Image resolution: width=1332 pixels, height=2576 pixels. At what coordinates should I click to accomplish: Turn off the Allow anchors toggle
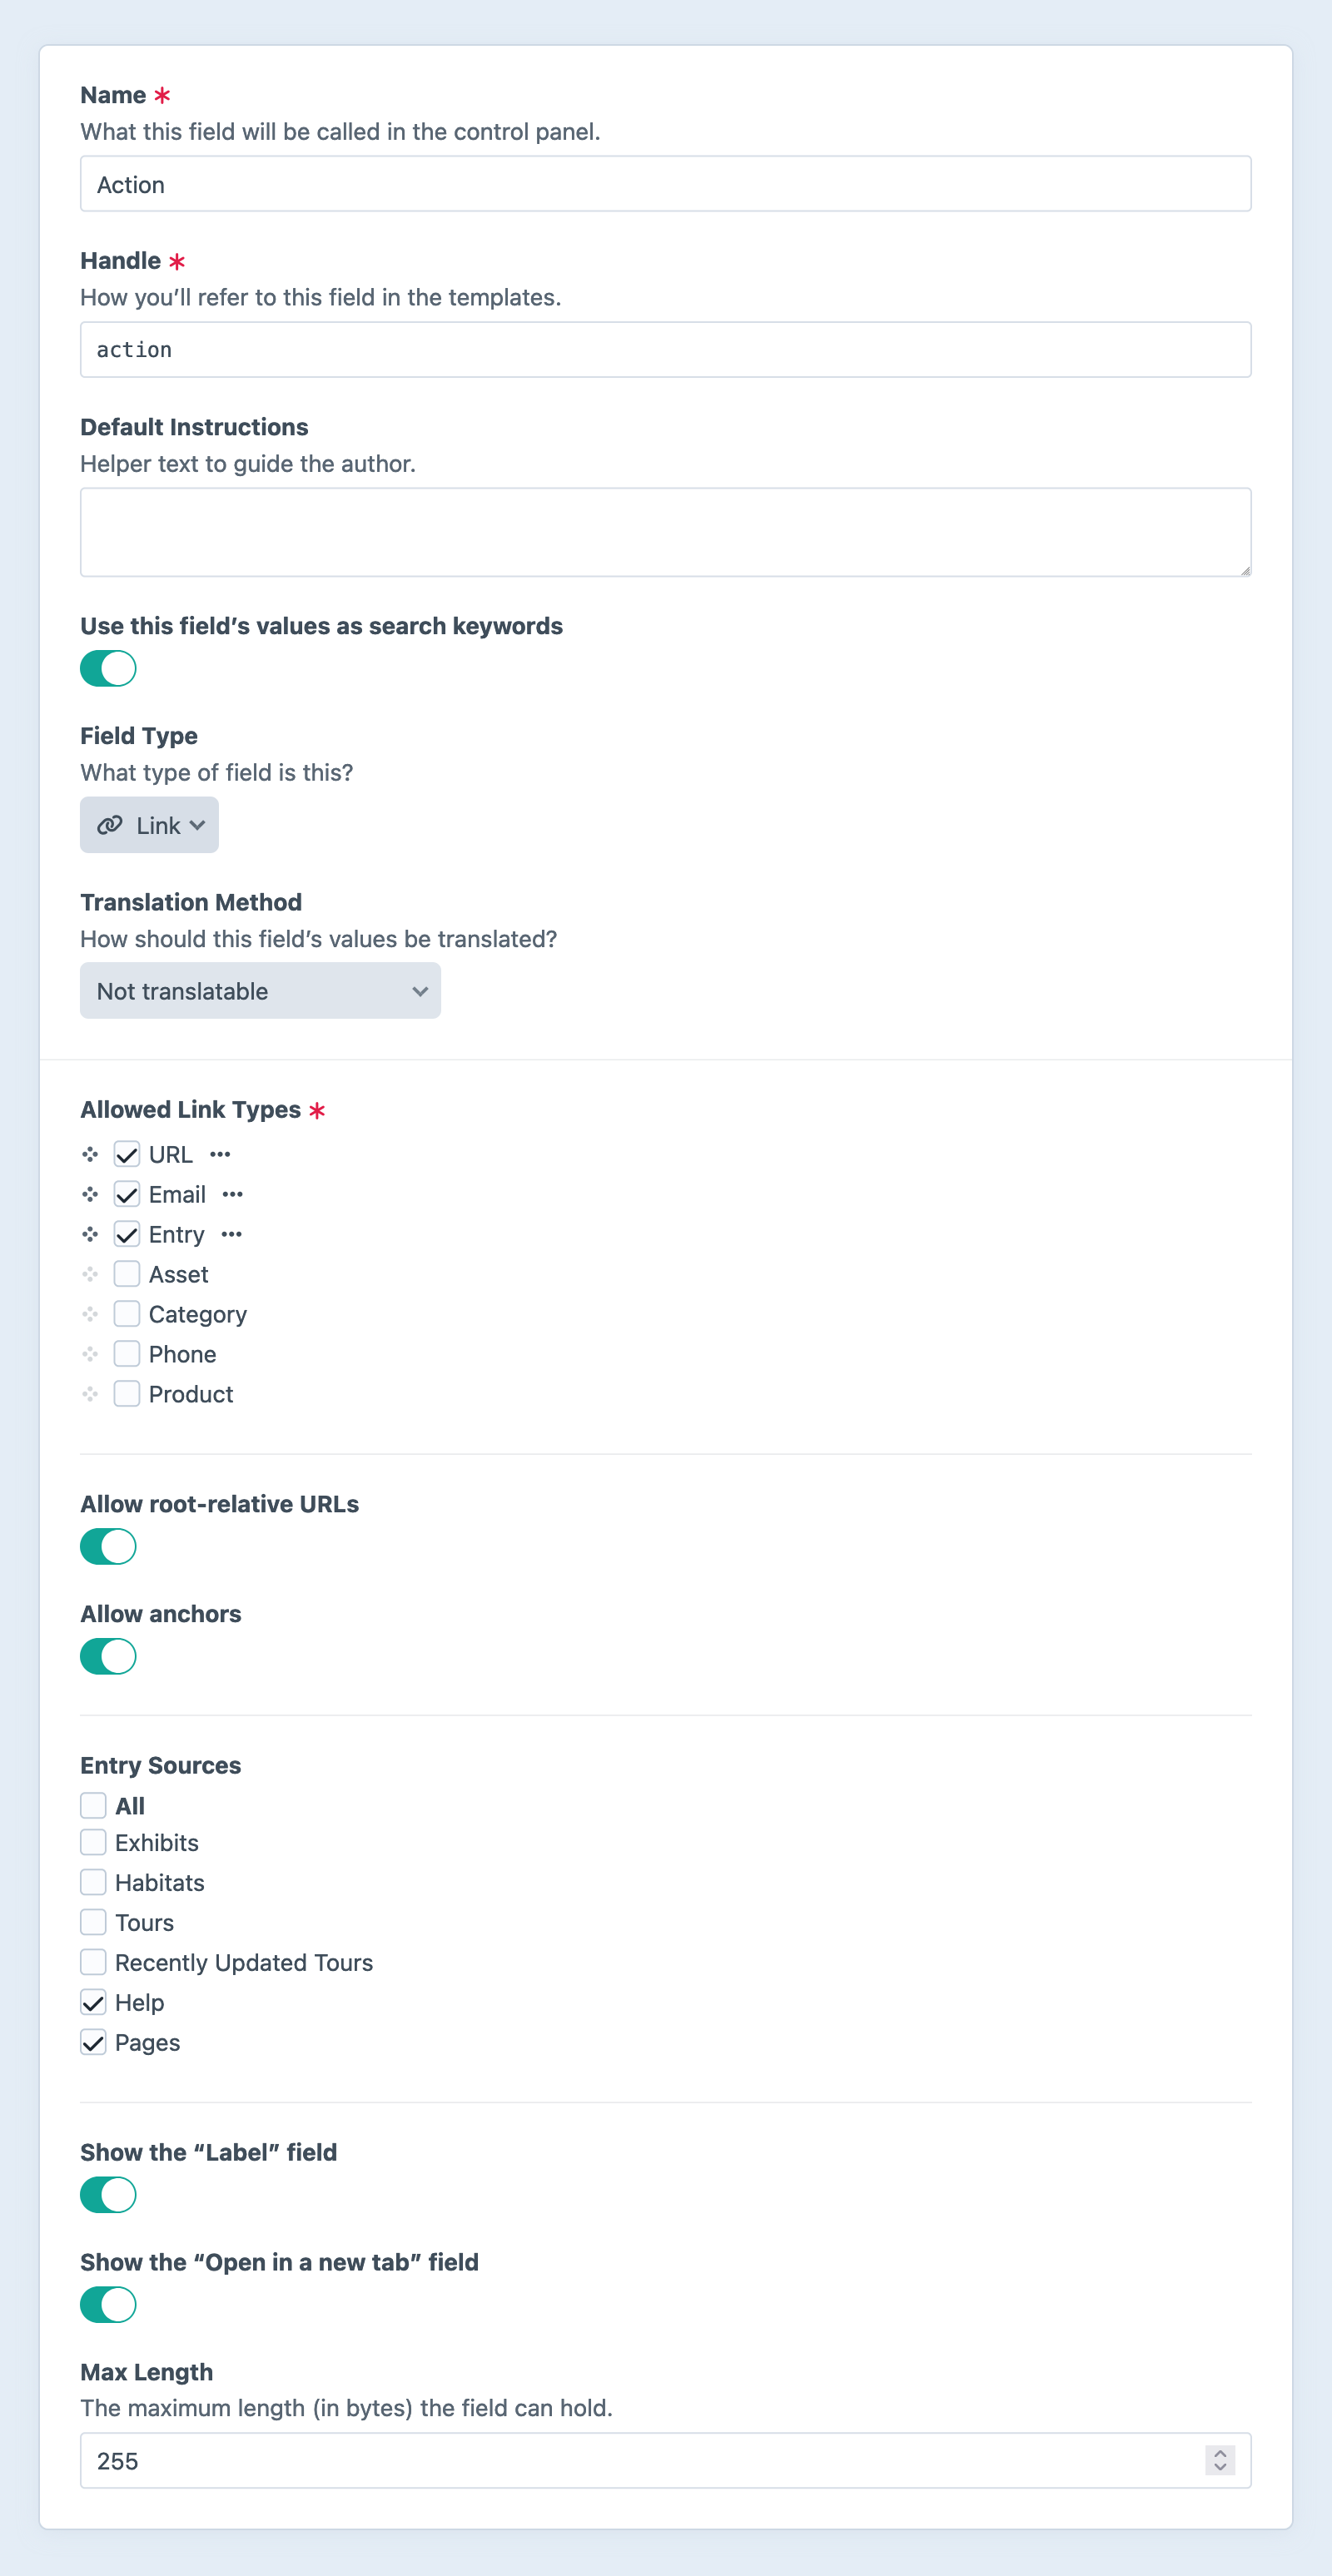pyautogui.click(x=108, y=1656)
